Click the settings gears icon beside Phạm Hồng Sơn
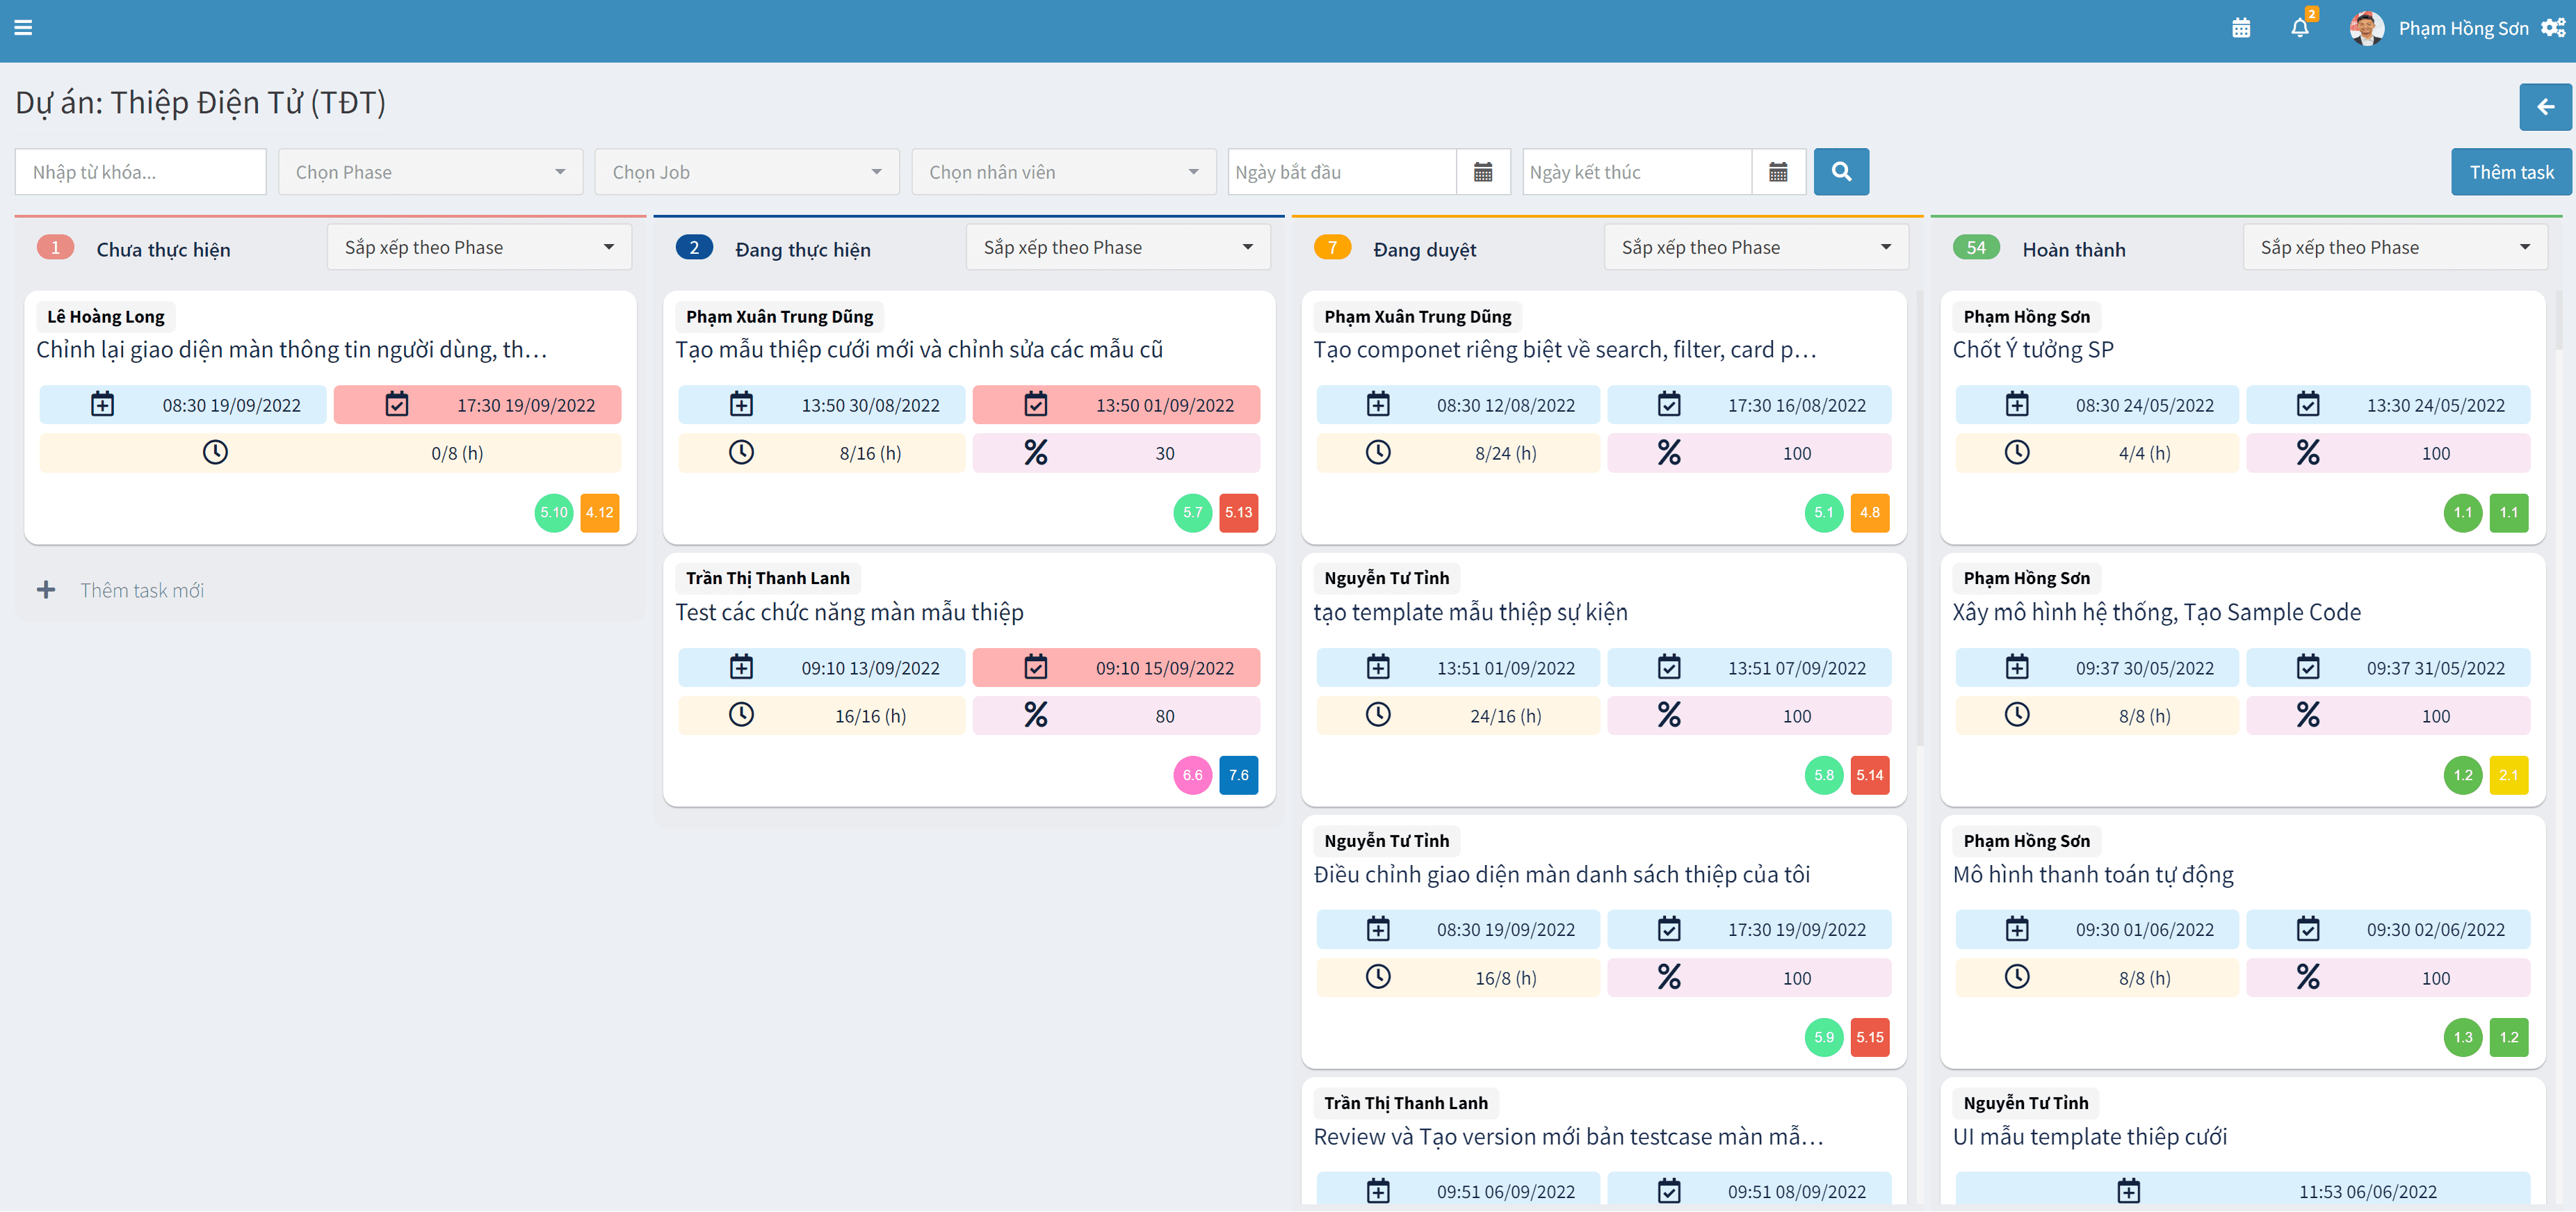The height and width of the screenshot is (1212, 2576). coord(2553,28)
